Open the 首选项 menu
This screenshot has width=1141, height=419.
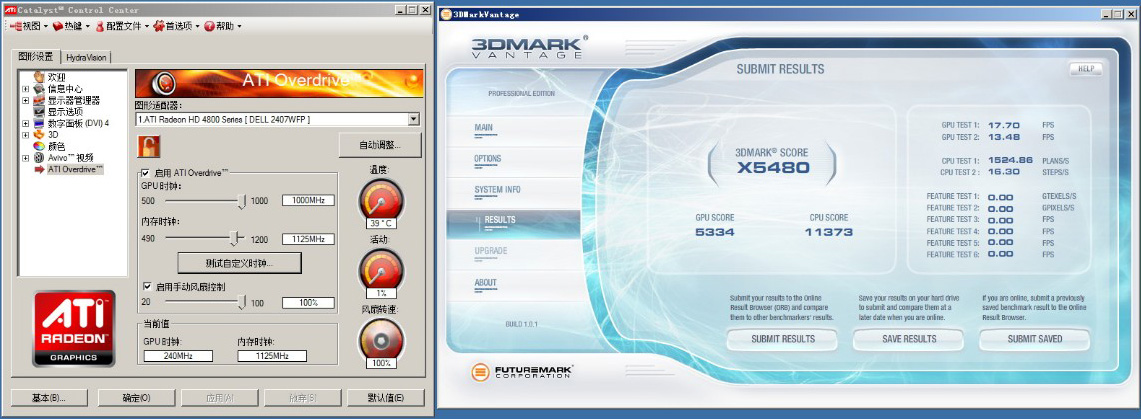tap(175, 26)
